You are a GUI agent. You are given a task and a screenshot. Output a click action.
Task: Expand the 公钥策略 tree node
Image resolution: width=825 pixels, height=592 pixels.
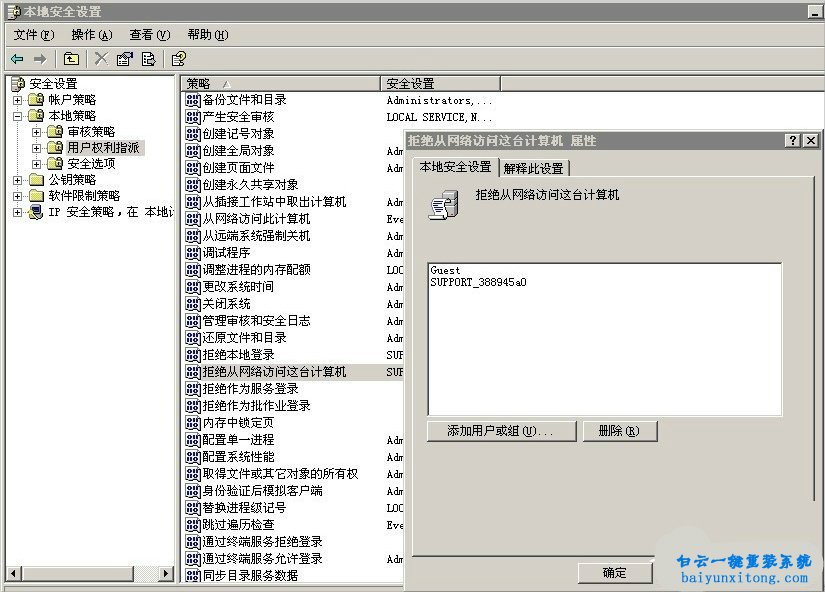tap(20, 179)
